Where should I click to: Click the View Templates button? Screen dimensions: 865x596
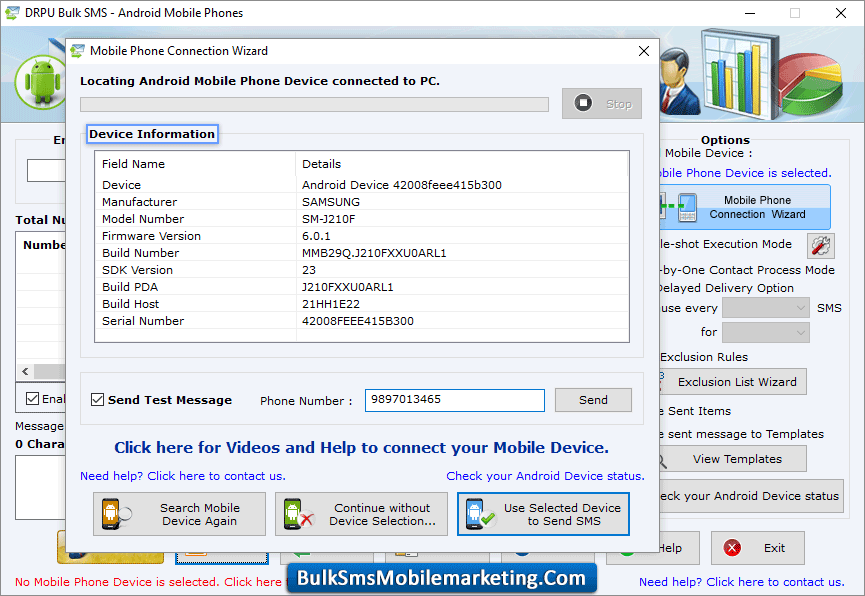pyautogui.click(x=733, y=459)
